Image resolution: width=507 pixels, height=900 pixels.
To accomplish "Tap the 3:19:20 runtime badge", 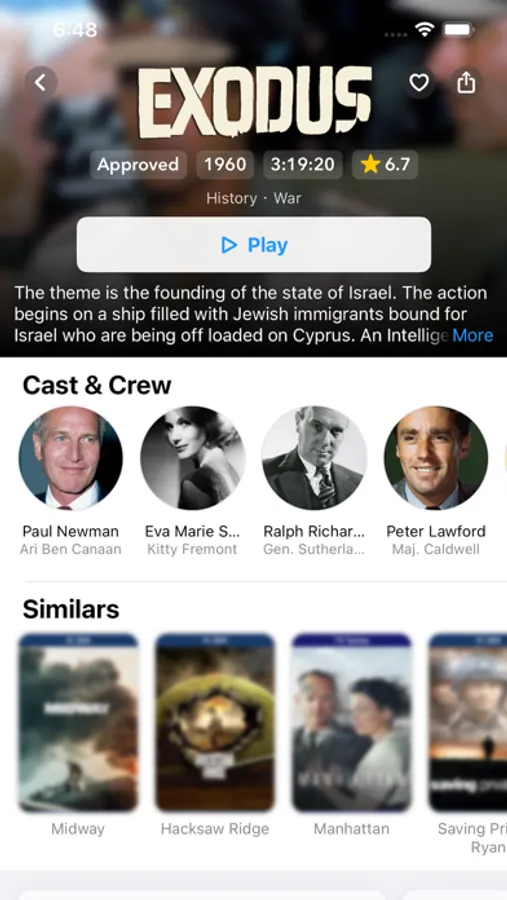I will (x=303, y=165).
